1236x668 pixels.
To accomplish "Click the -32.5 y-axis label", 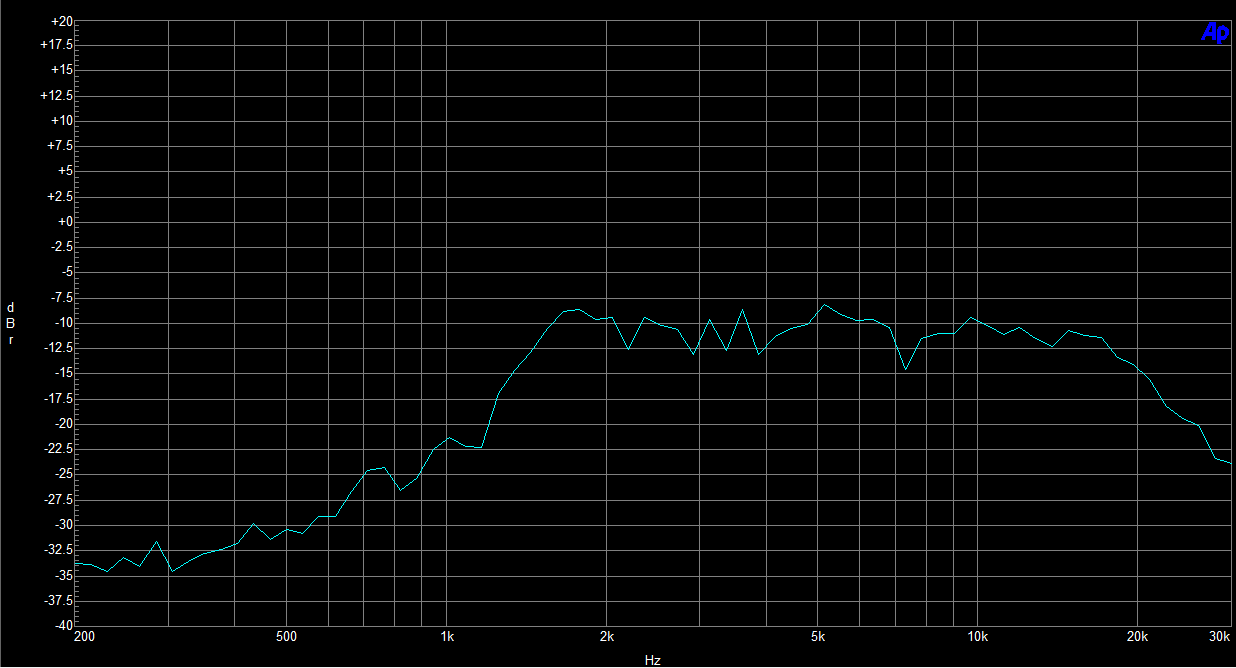I will click(x=57, y=549).
